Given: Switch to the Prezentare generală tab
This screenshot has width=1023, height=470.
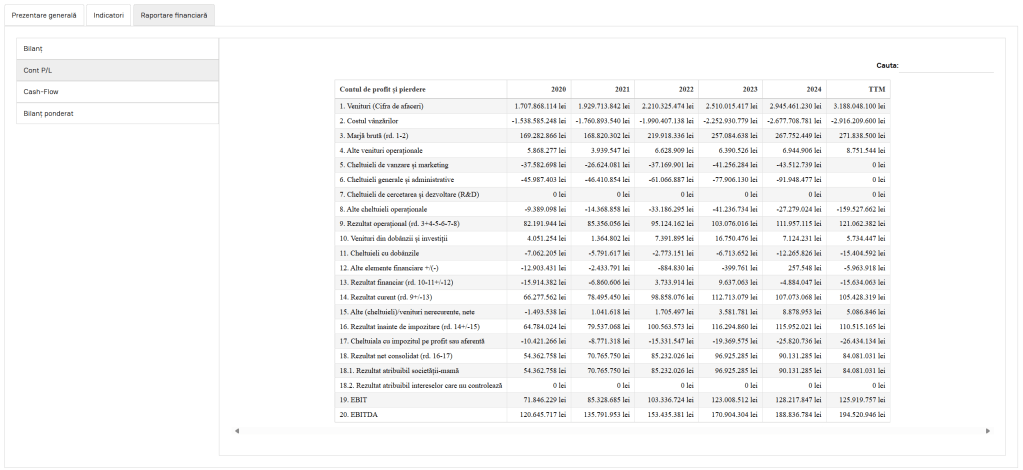Looking at the screenshot, I should pos(43,16).
